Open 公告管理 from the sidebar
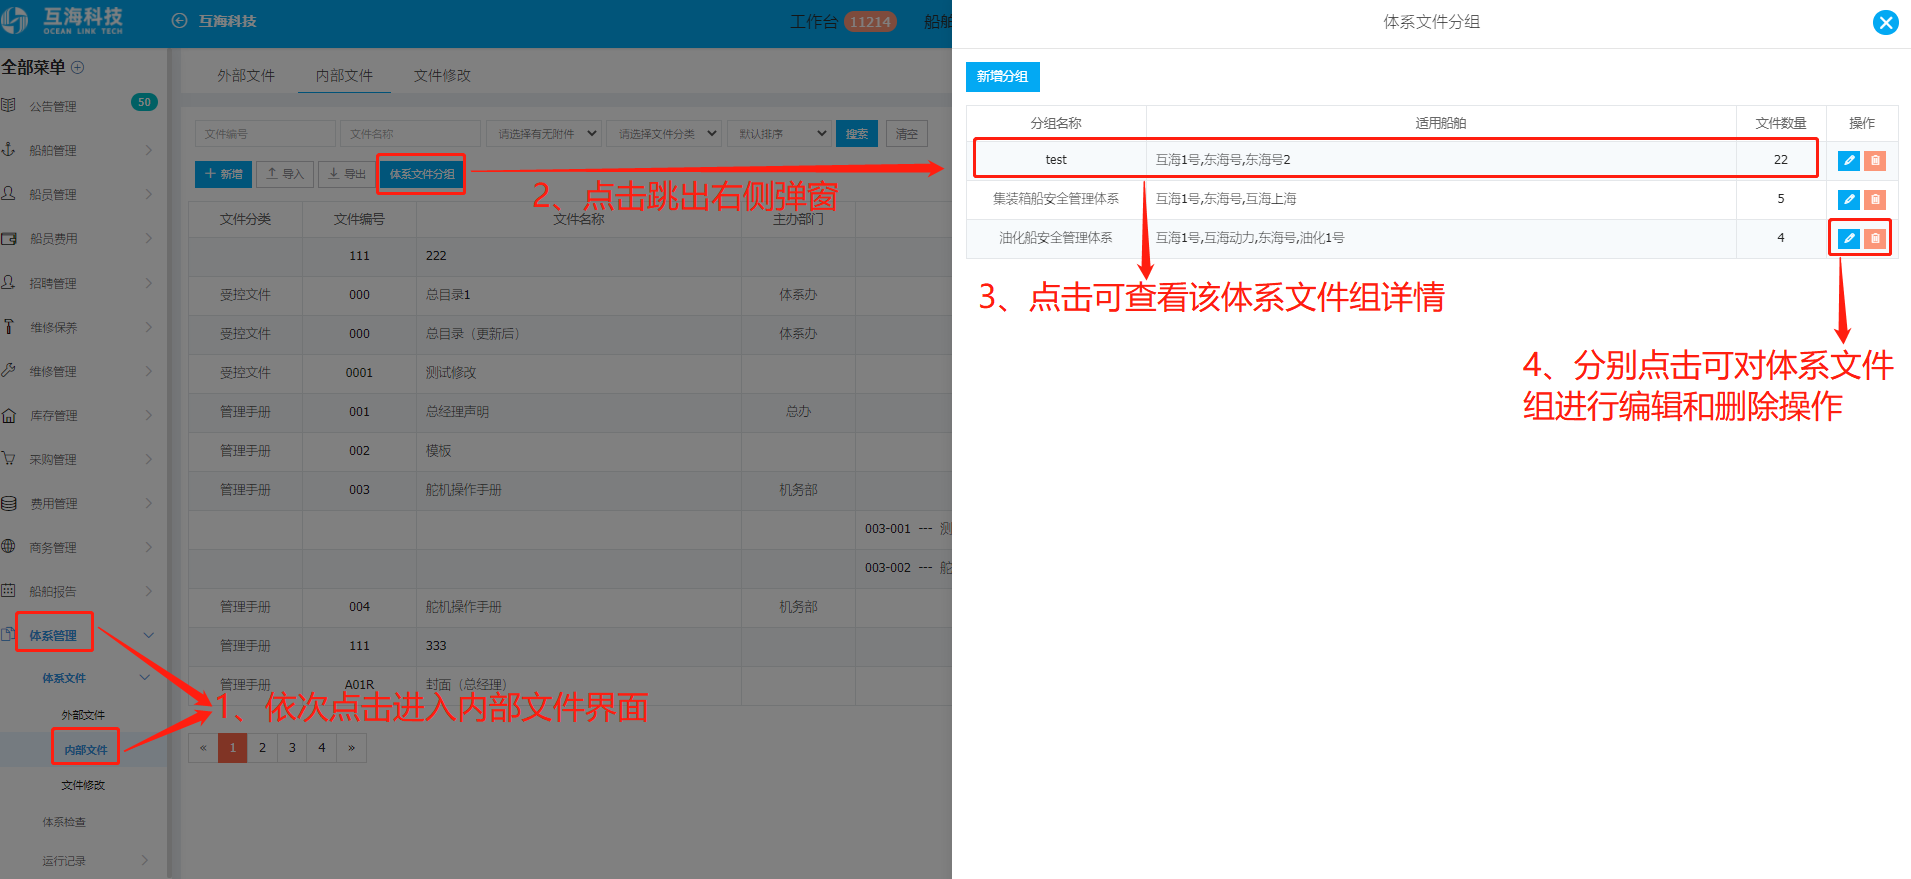Image resolution: width=1911 pixels, height=879 pixels. pyautogui.click(x=53, y=106)
